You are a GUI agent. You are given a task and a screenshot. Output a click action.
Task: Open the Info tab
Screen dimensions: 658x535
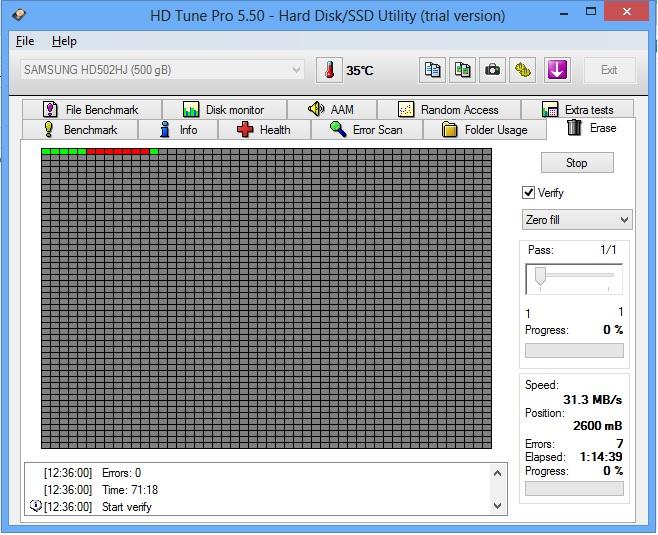click(178, 130)
